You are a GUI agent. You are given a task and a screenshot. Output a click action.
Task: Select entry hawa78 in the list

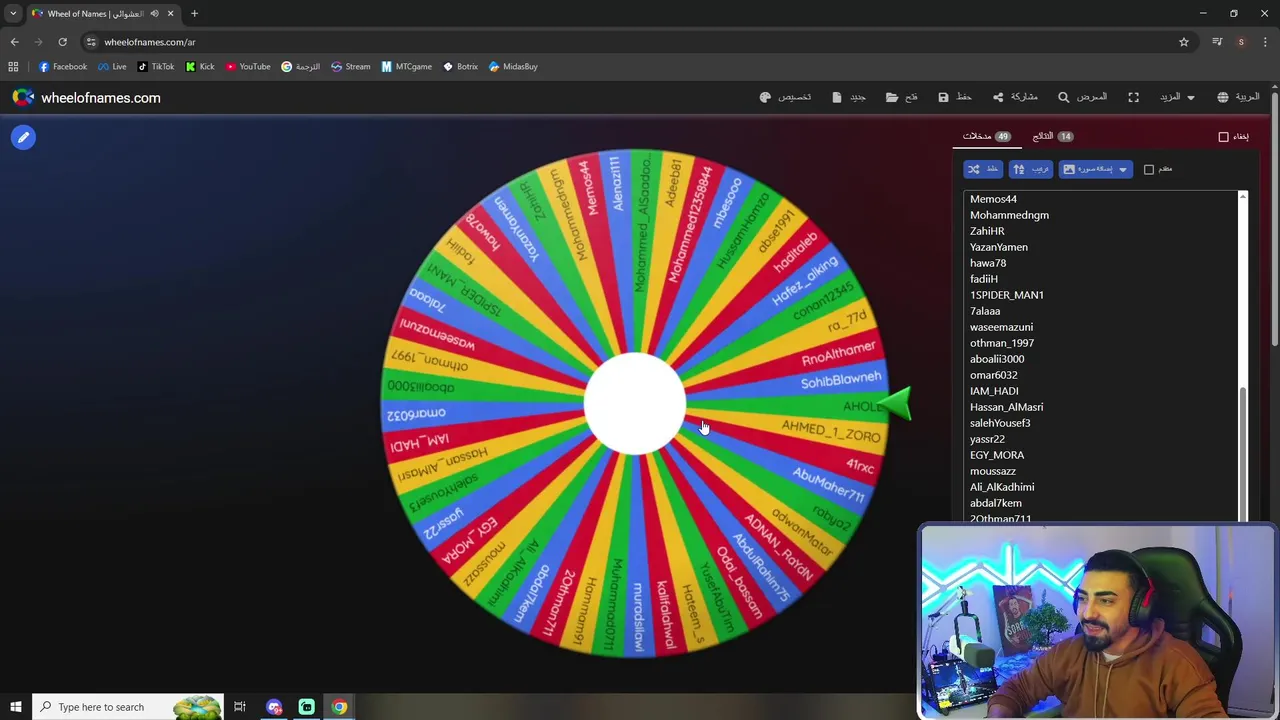(988, 263)
